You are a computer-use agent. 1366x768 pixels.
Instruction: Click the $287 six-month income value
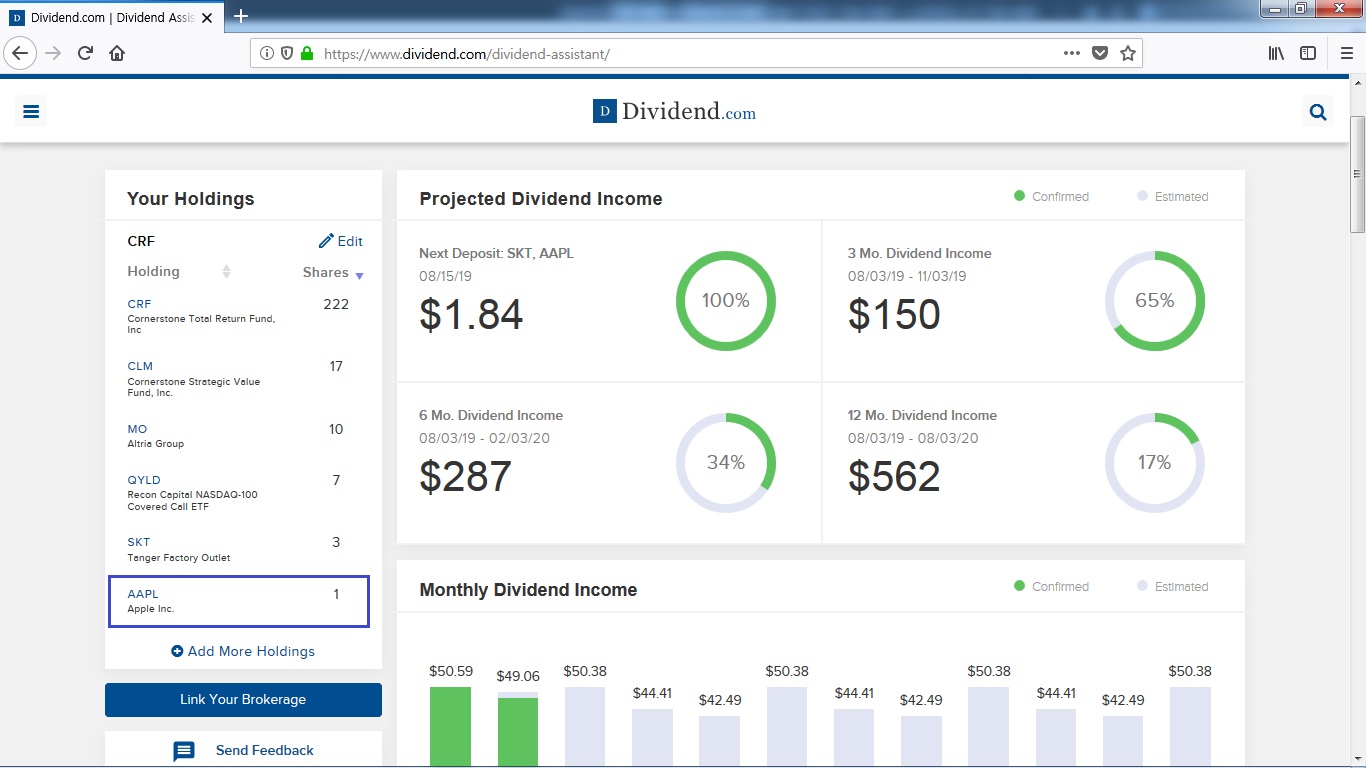point(465,476)
